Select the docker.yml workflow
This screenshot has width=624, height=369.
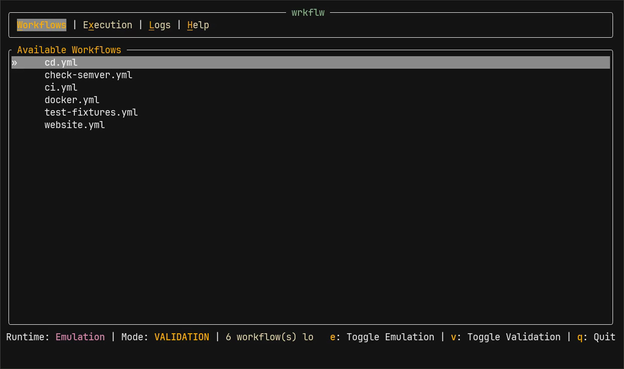72,100
